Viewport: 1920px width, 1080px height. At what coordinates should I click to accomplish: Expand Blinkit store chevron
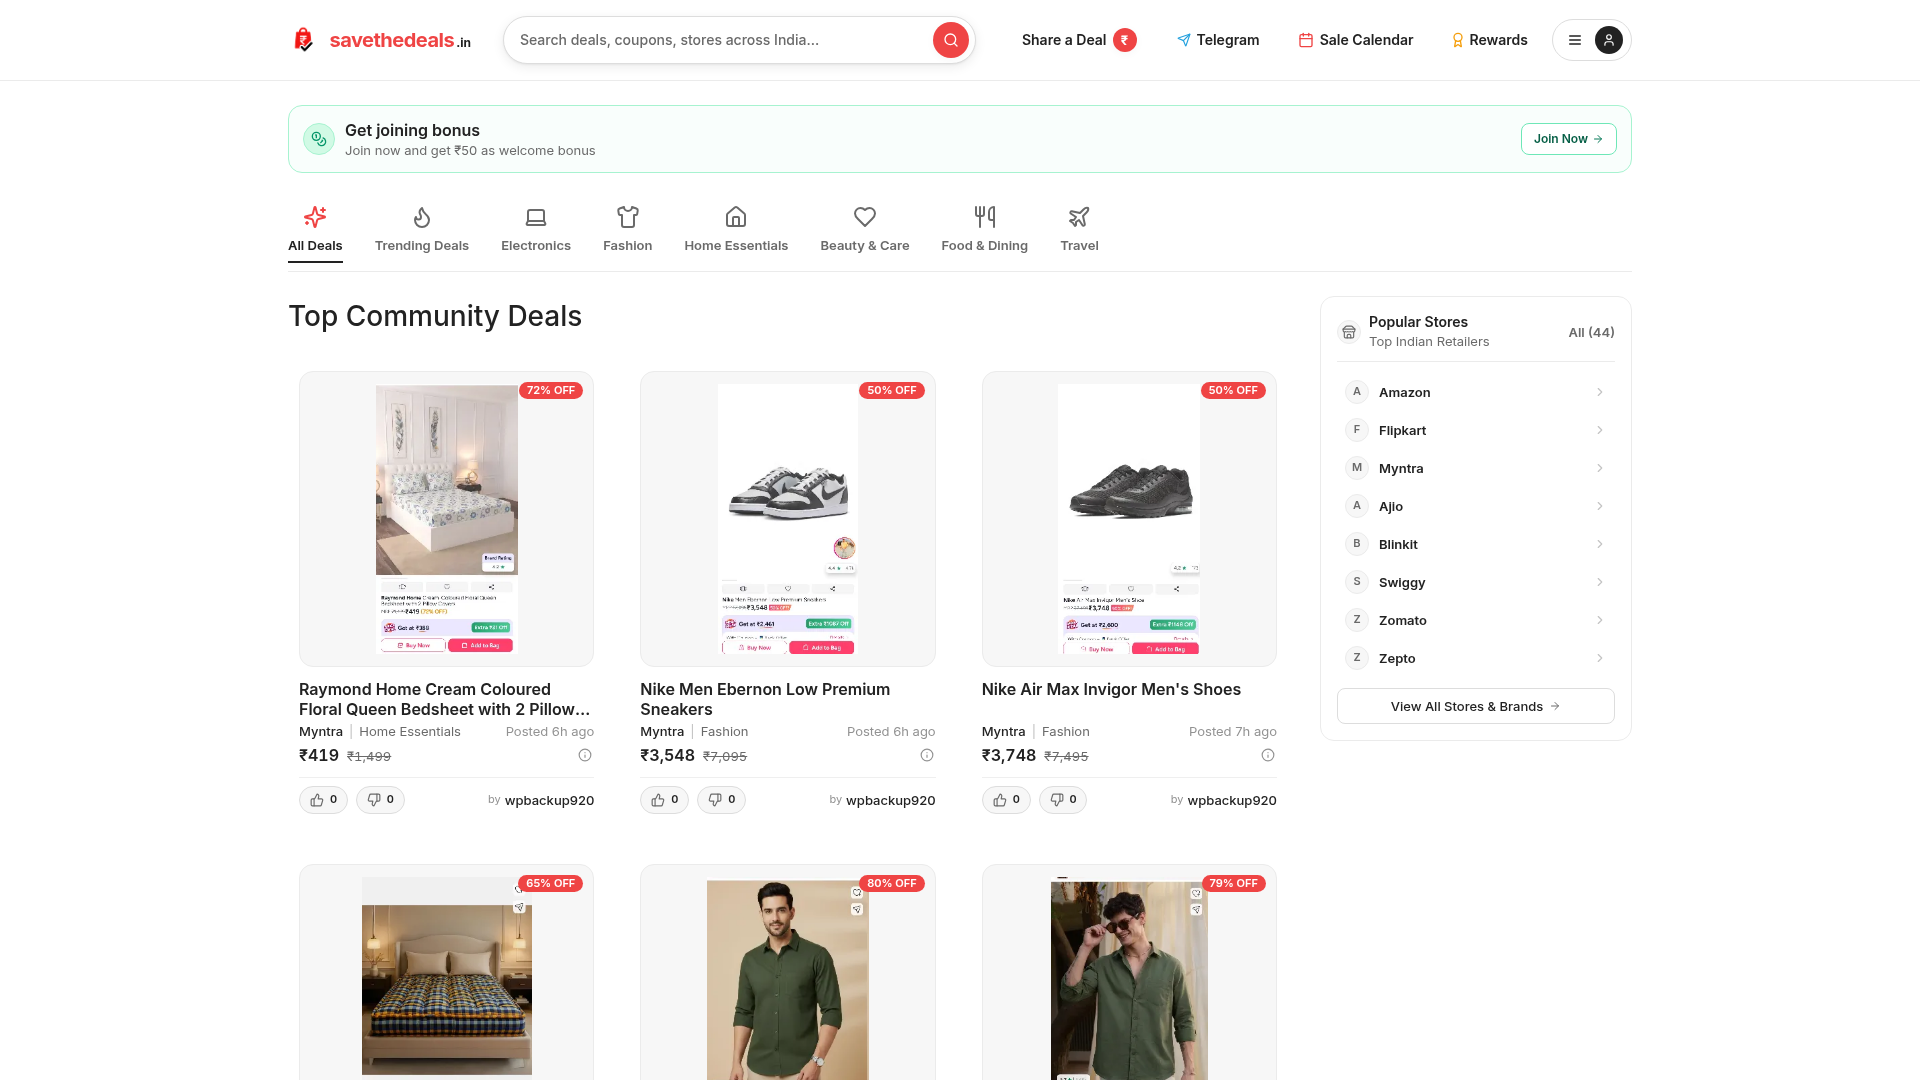1600,544
